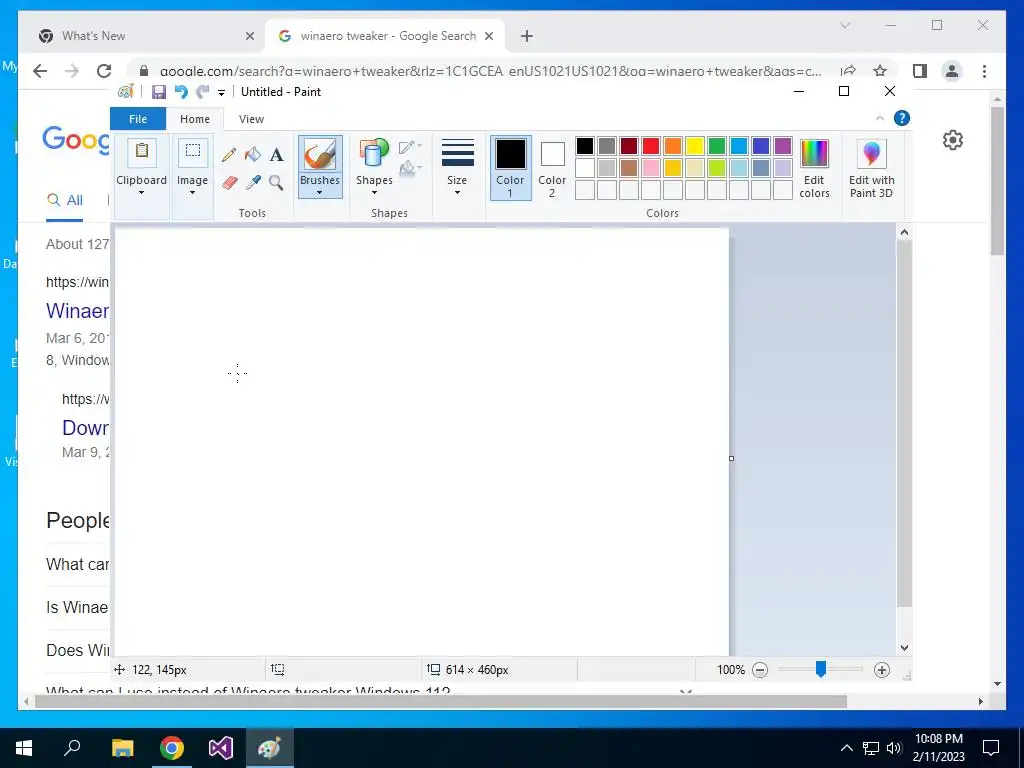
Task: Open Visual Studio from taskbar
Action: (221, 748)
